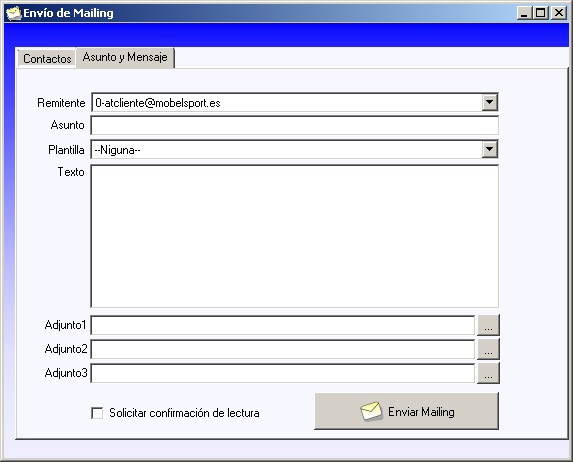Click the Adjunto1 path field

pyautogui.click(x=283, y=325)
